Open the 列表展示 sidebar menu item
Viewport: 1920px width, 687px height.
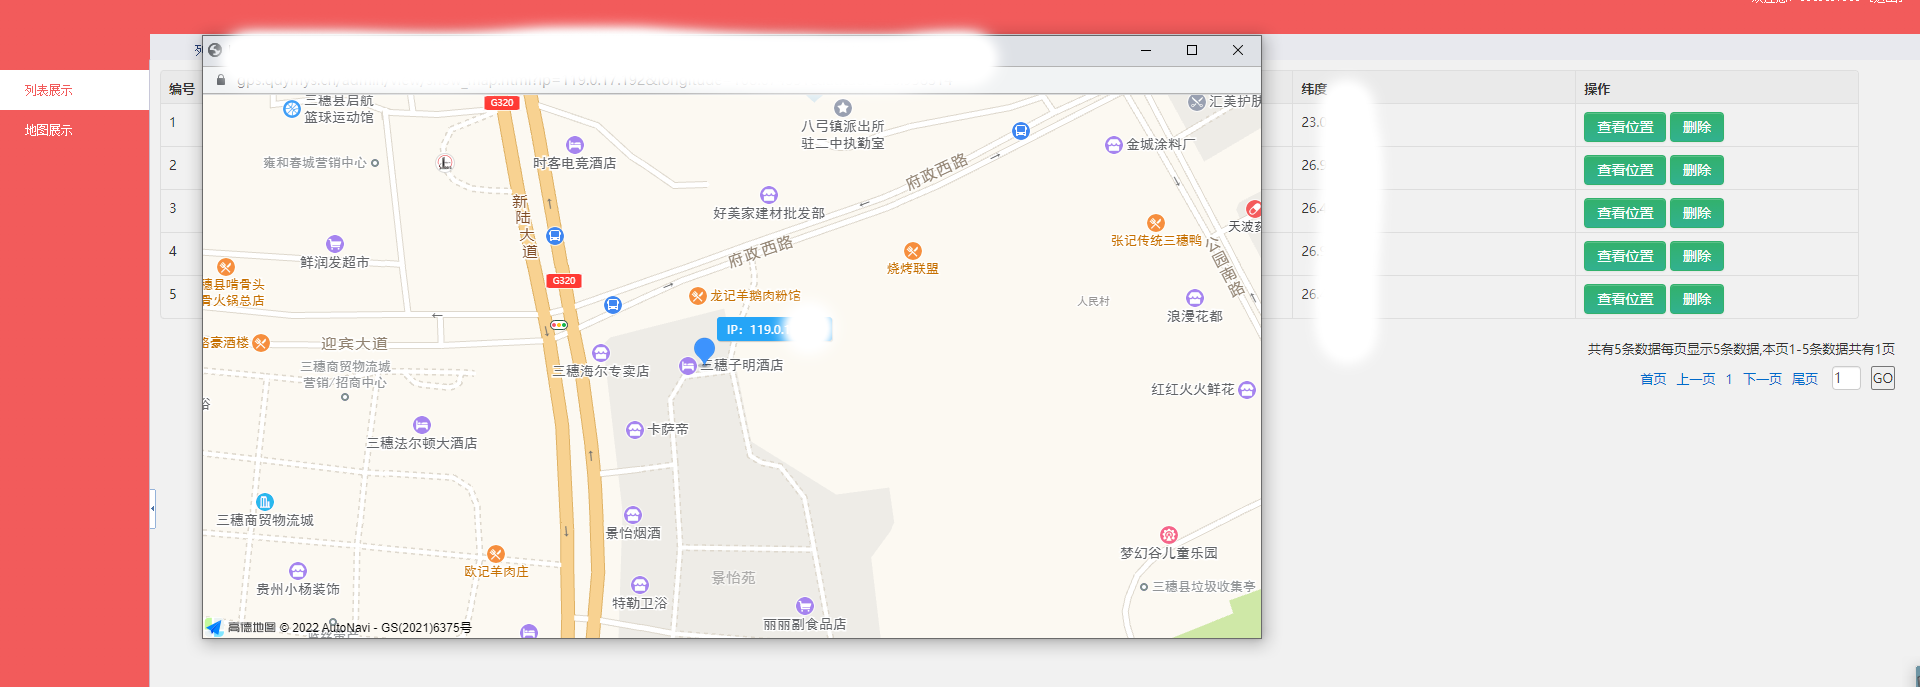click(x=75, y=90)
